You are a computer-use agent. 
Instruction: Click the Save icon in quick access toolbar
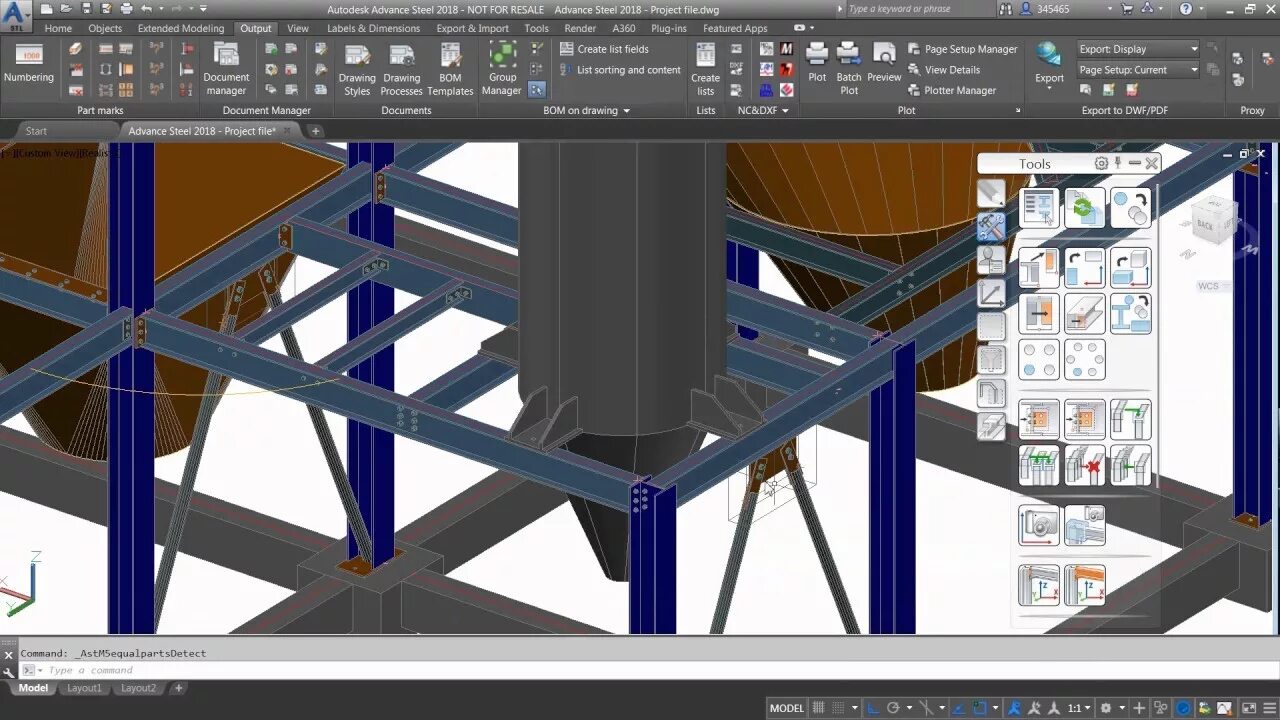pos(85,9)
